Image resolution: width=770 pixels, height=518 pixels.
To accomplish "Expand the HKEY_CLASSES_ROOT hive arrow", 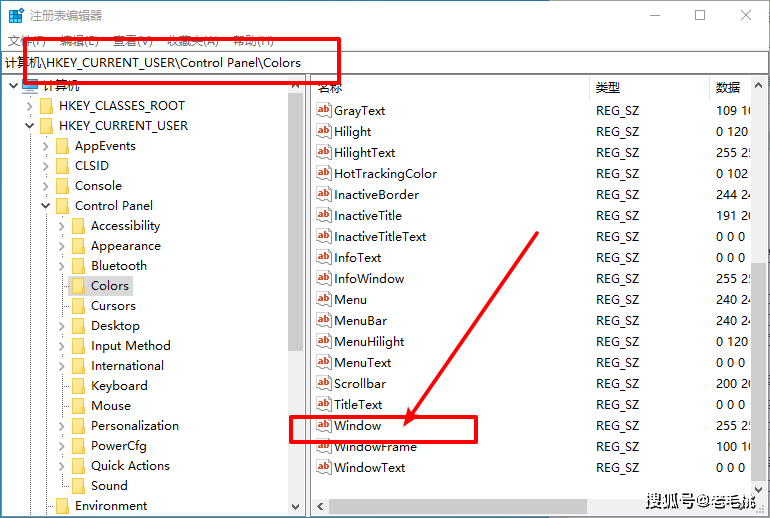I will 30,106.
